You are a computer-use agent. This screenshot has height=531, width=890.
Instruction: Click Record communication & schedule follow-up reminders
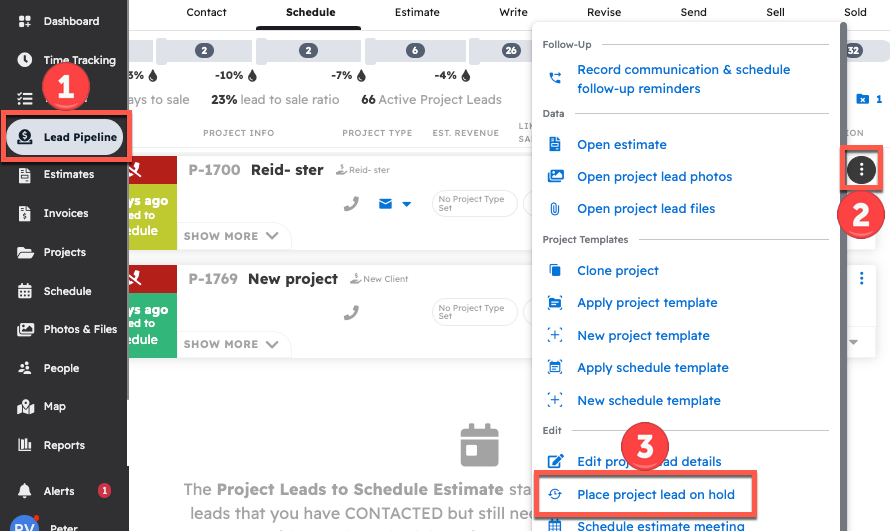(x=683, y=79)
